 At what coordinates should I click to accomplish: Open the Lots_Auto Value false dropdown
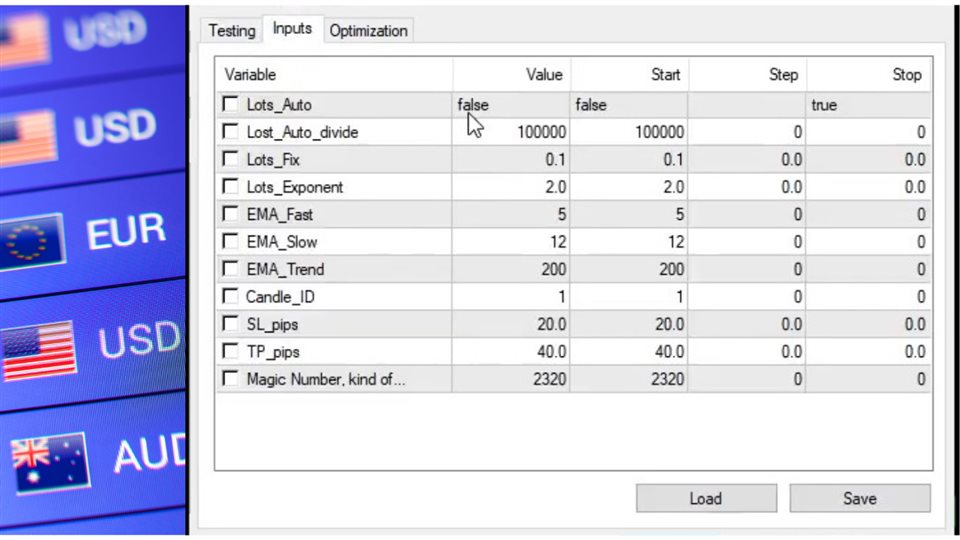pyautogui.click(x=510, y=105)
